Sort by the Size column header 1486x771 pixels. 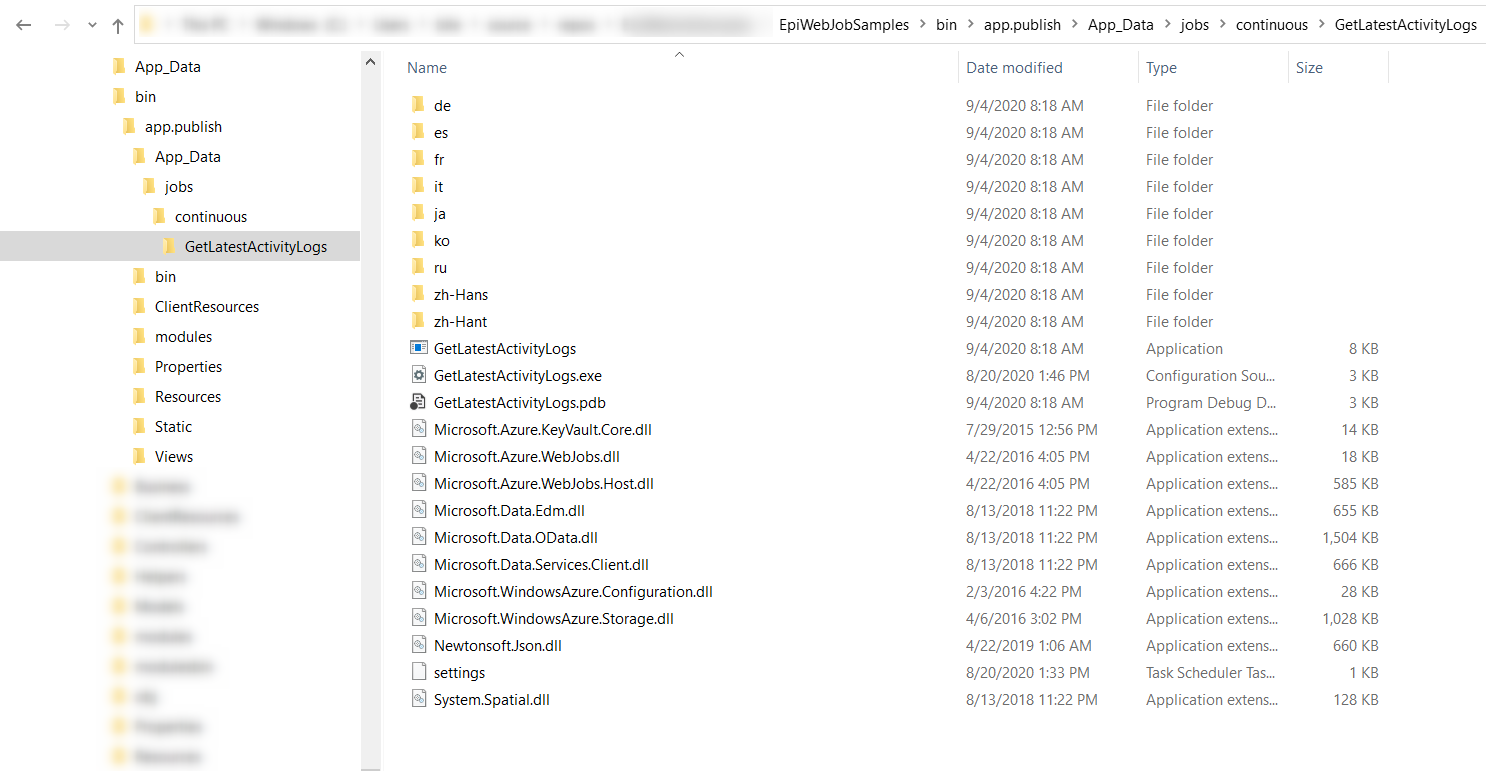1309,68
